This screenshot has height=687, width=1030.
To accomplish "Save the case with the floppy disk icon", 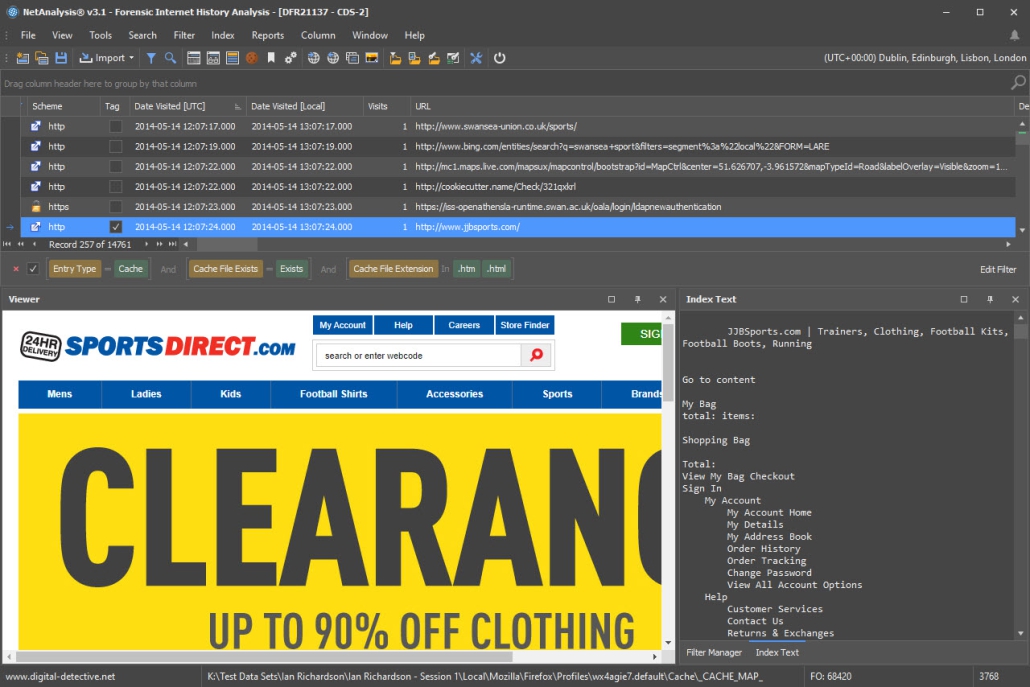I will [x=61, y=58].
